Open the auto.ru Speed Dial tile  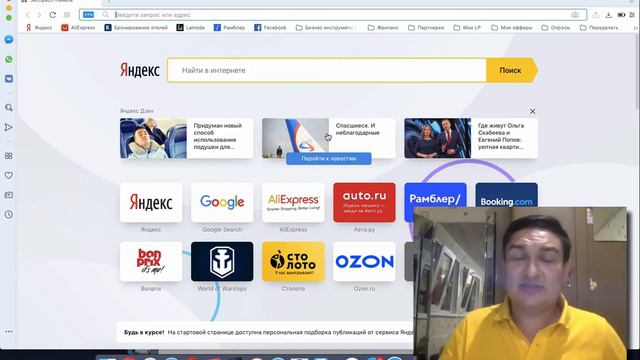tap(364, 202)
